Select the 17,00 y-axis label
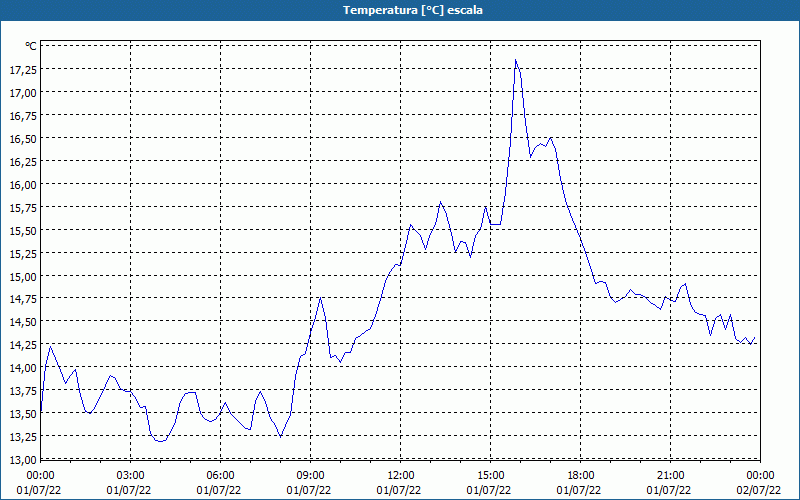800x500 pixels. click(23, 93)
